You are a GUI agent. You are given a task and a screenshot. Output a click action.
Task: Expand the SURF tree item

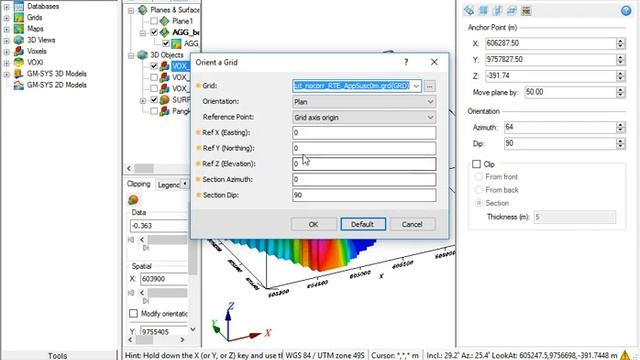[143, 100]
